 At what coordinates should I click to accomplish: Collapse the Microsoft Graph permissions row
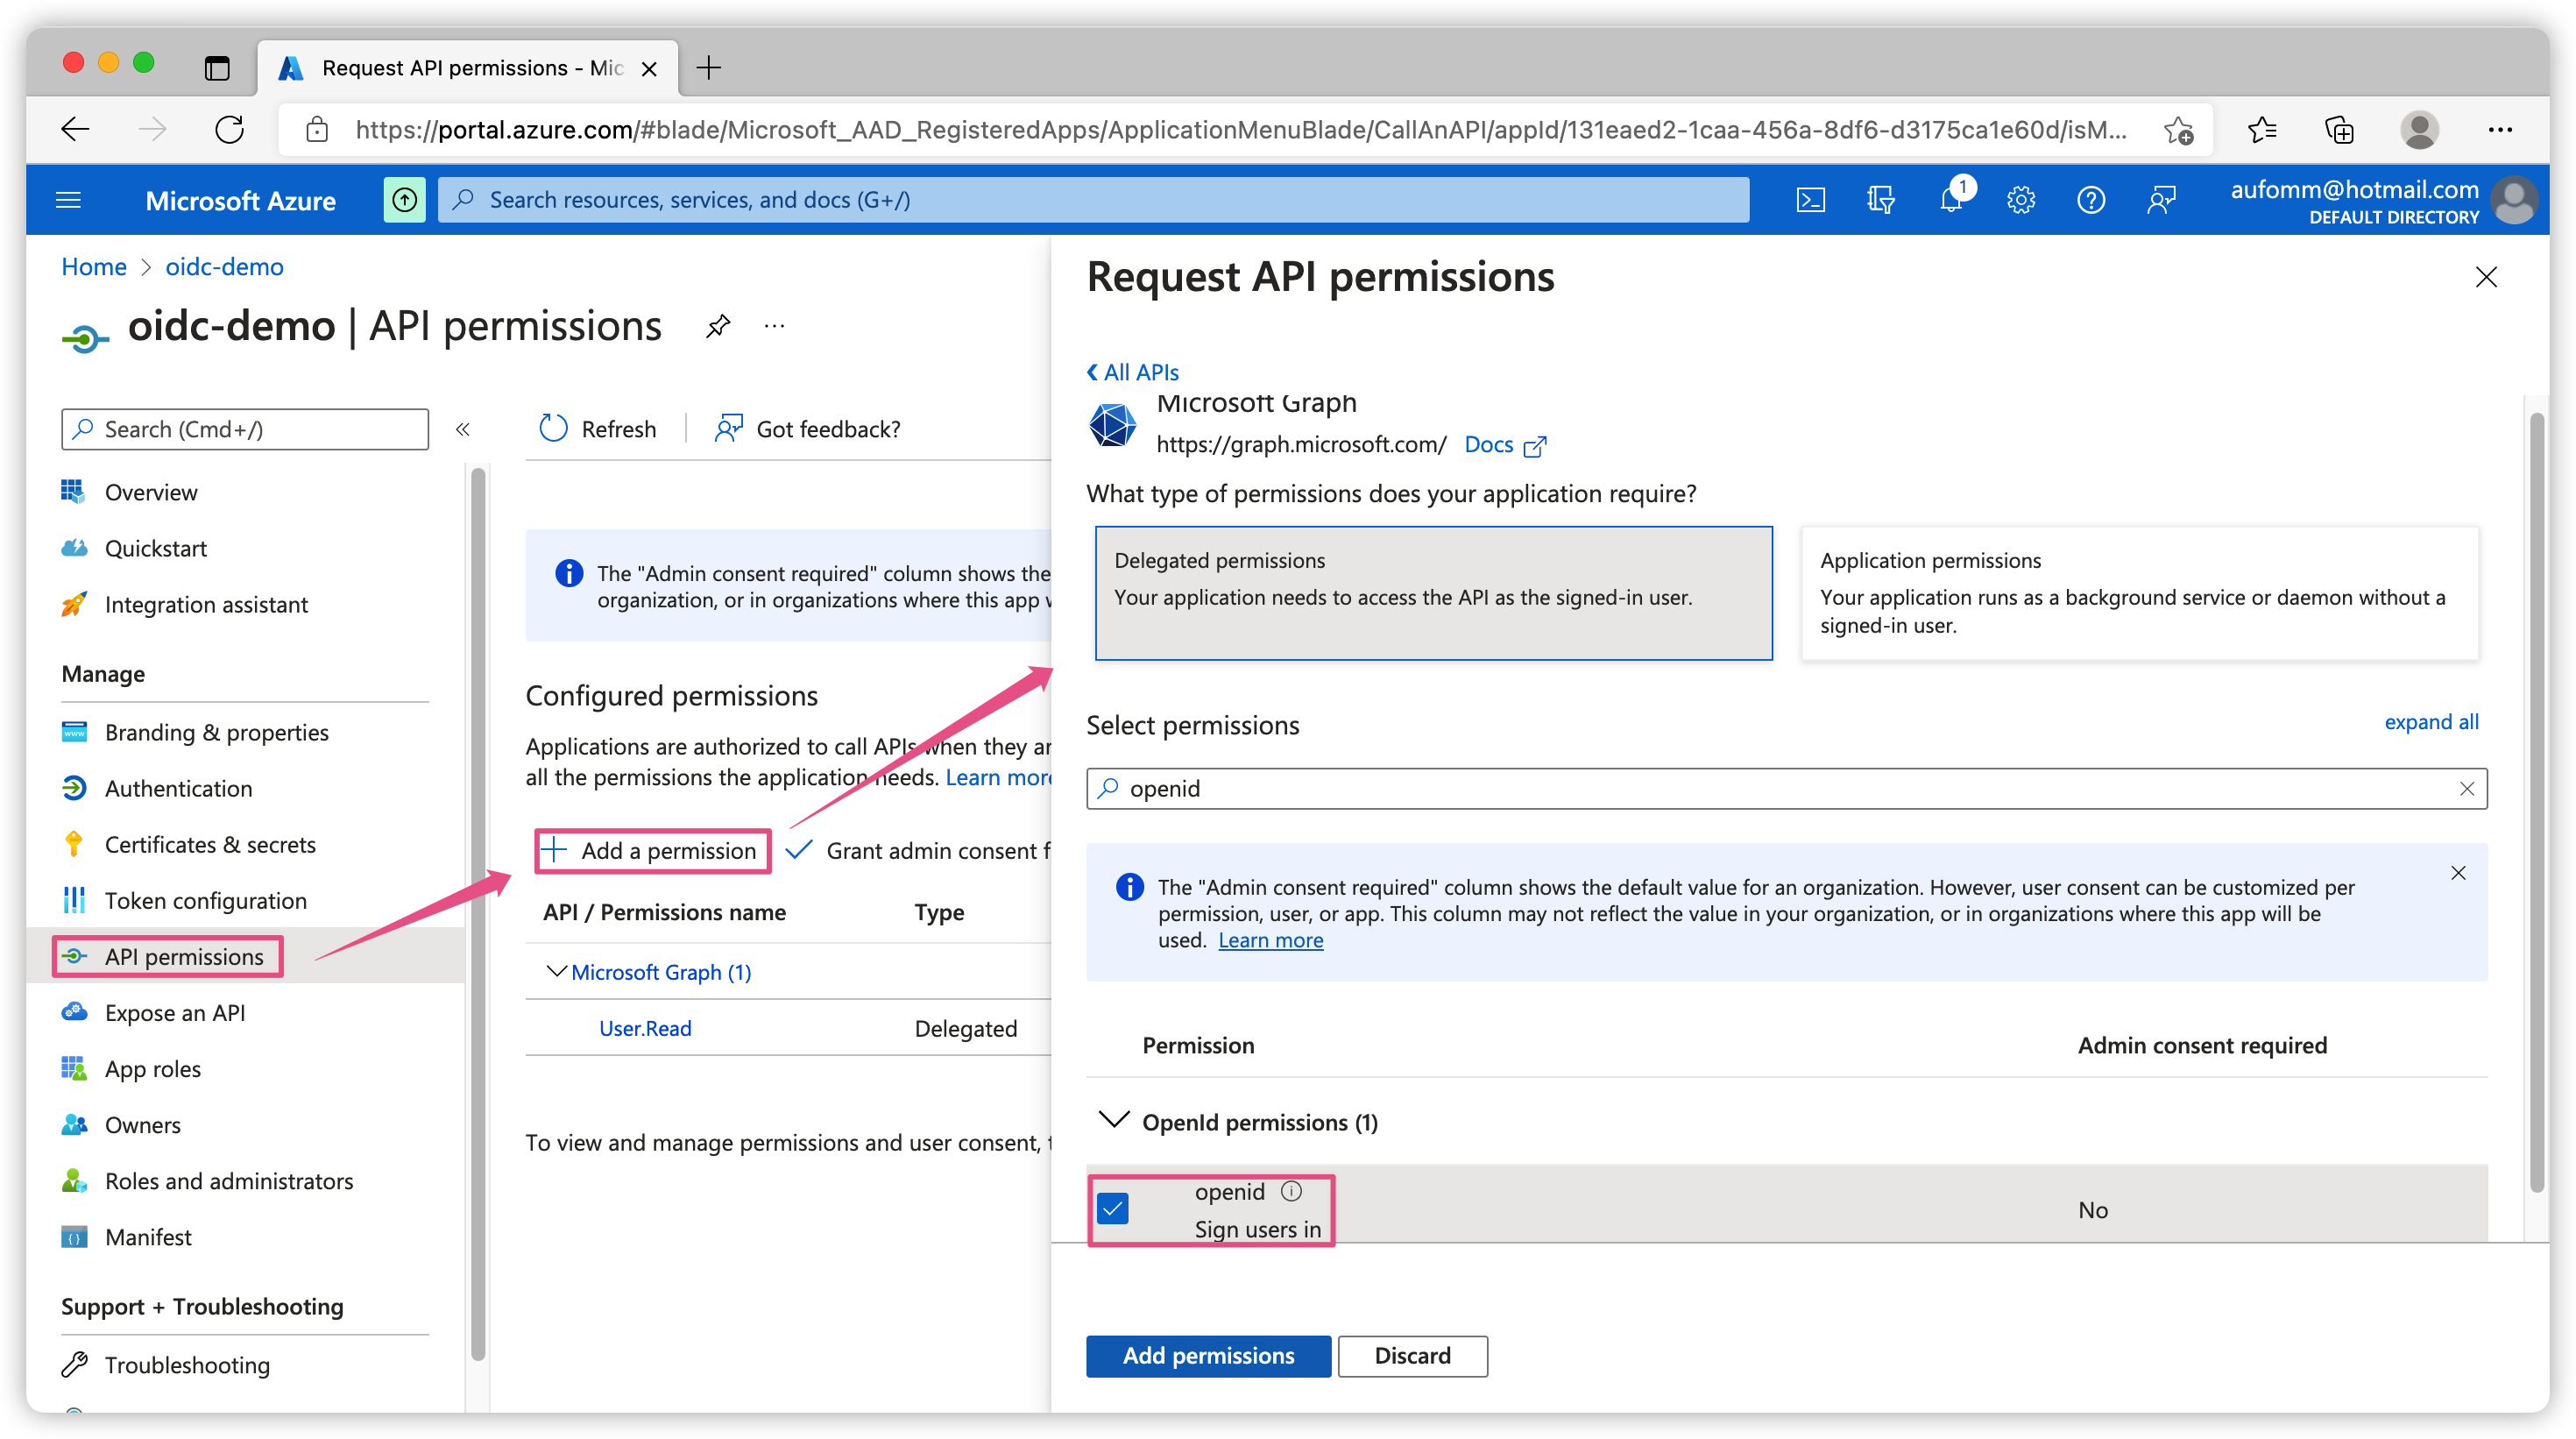click(556, 971)
